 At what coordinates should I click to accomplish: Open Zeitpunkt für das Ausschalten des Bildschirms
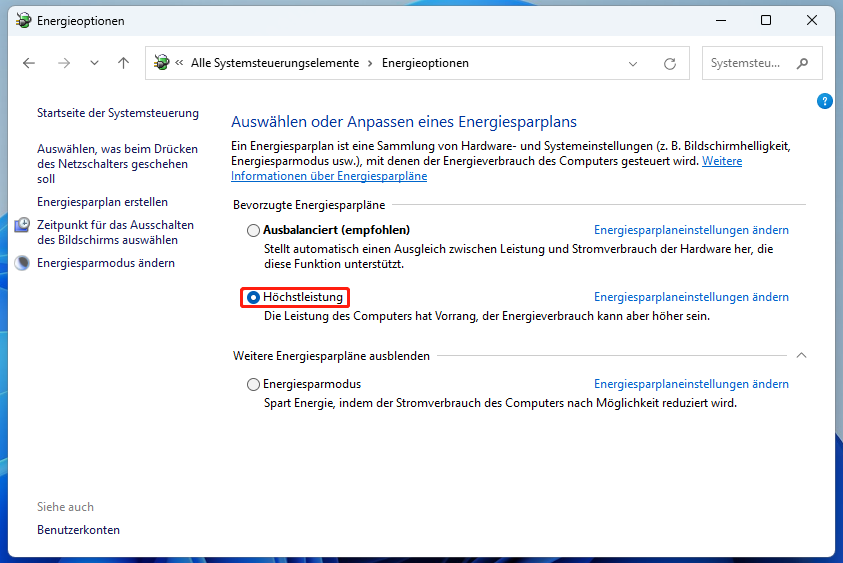tap(115, 232)
